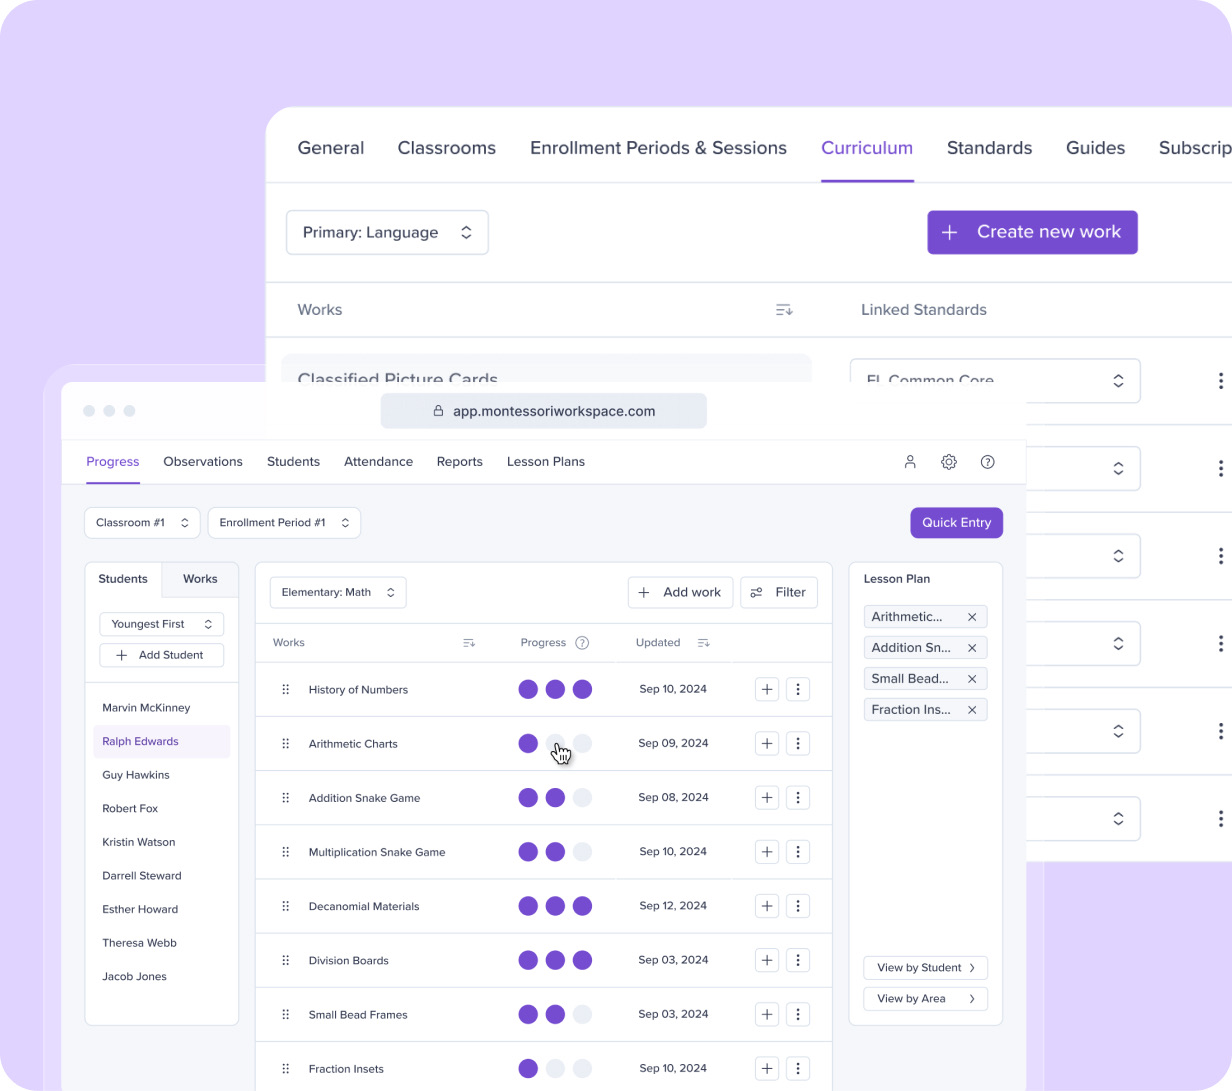Open the Classroom #1 dropdown
Image resolution: width=1232 pixels, height=1091 pixels.
pos(142,523)
